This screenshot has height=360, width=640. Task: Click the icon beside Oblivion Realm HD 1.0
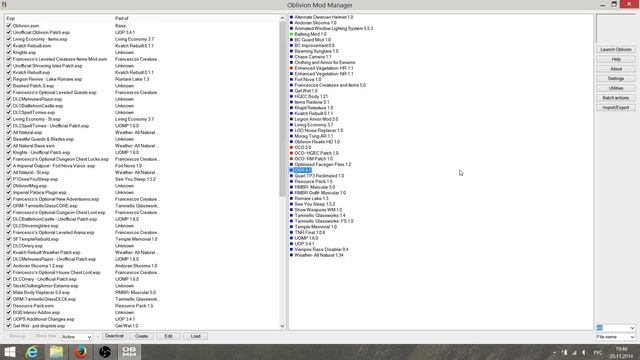(291, 142)
